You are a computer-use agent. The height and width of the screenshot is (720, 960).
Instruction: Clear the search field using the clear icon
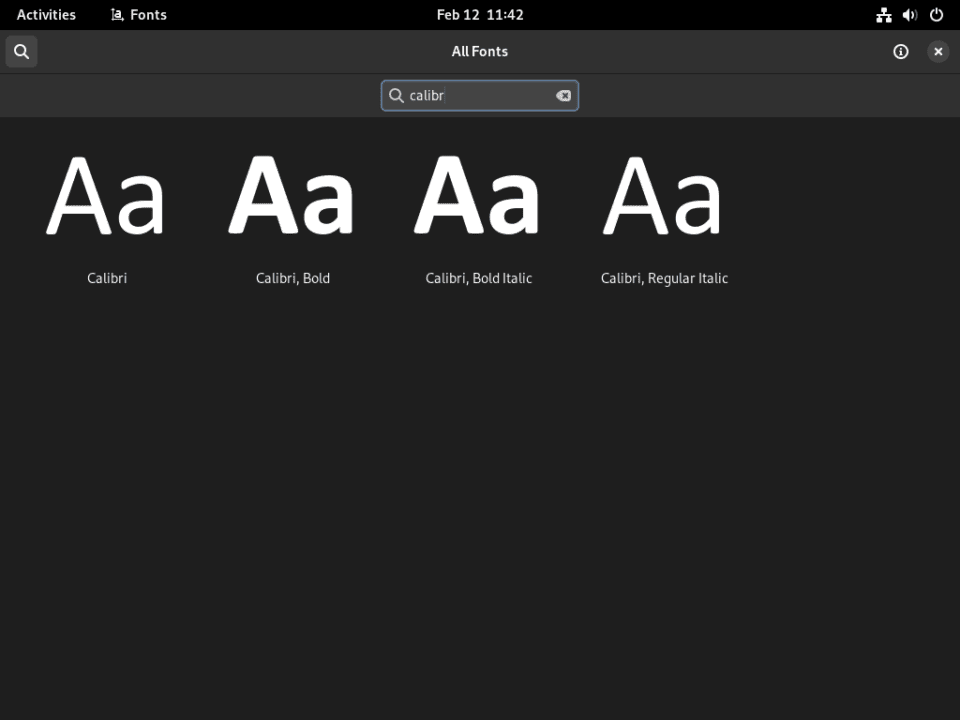pyautogui.click(x=563, y=95)
